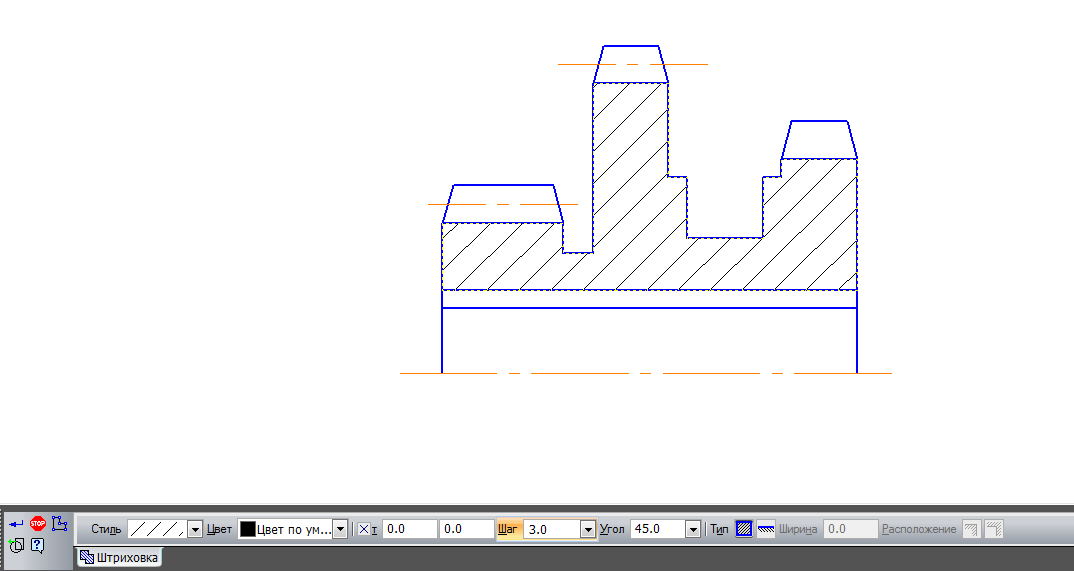The height and width of the screenshot is (571, 1074).
Task: Open the Стиль hatch style dropdown
Action: 195,529
